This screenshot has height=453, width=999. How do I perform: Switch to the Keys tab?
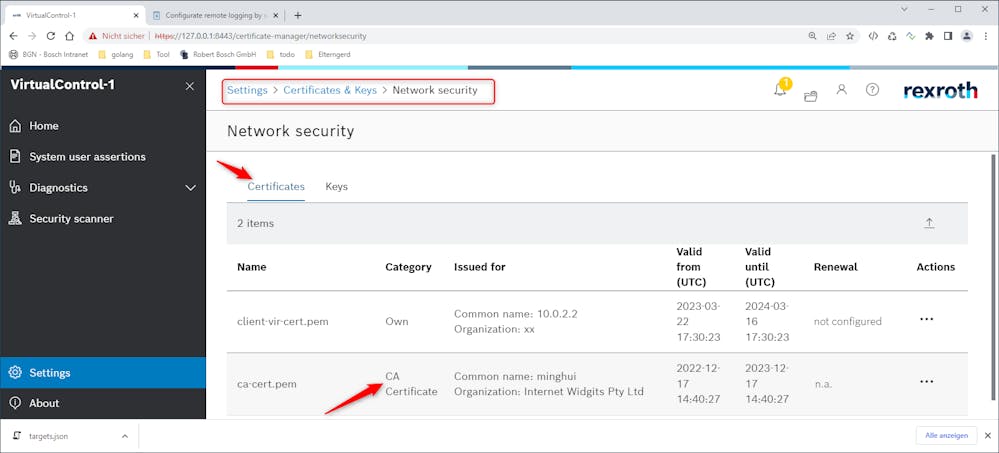pos(336,187)
